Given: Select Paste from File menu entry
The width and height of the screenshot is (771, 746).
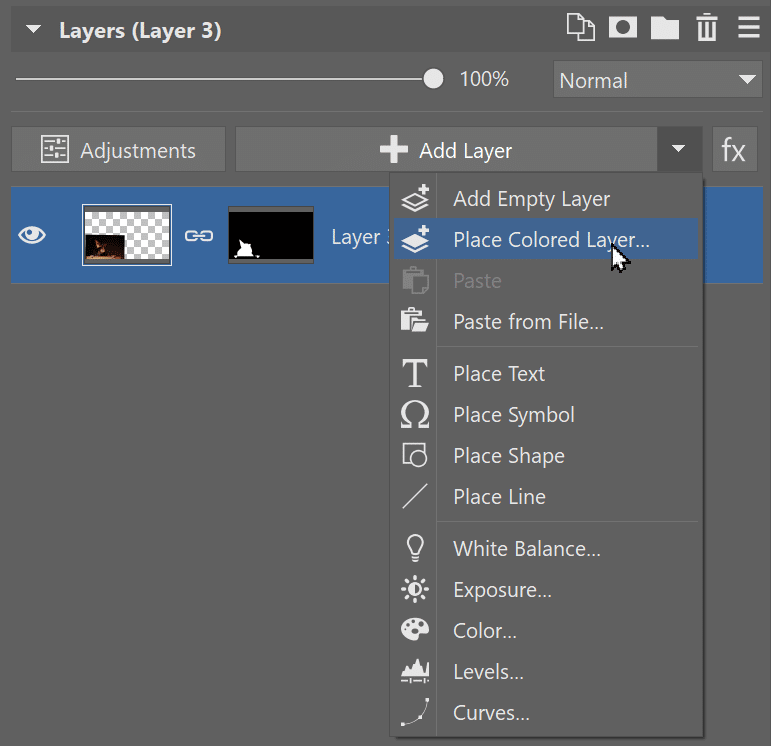Looking at the screenshot, I should click(x=527, y=322).
